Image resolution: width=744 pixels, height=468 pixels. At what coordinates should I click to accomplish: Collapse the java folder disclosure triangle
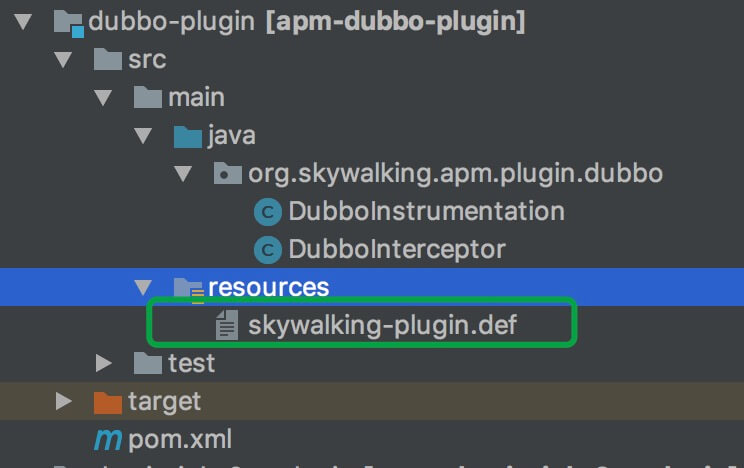(143, 136)
